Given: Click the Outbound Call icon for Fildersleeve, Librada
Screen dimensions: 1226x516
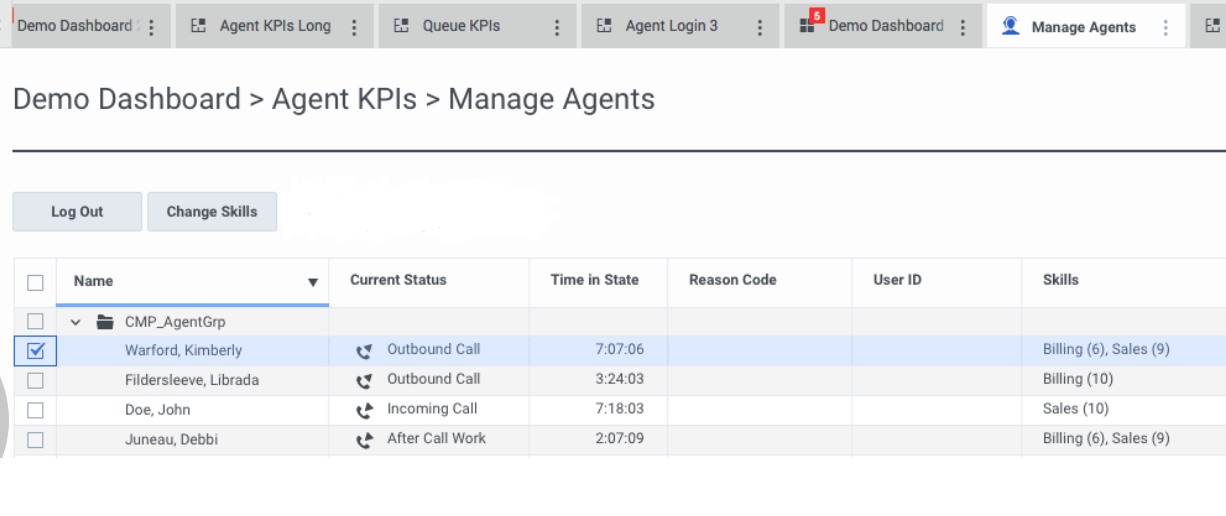Looking at the screenshot, I should pos(364,380).
